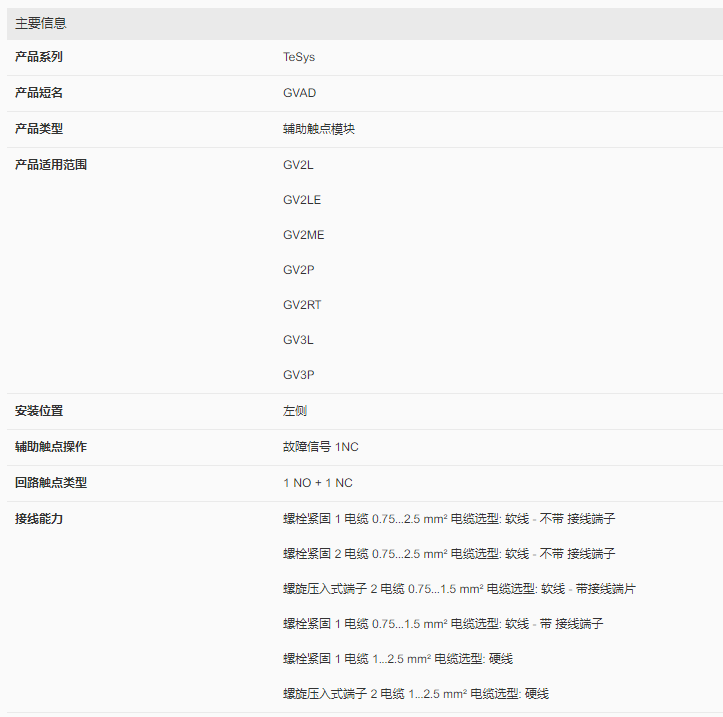Select the 安装位置 label
Viewport: 723px width, 717px height.
(x=39, y=411)
